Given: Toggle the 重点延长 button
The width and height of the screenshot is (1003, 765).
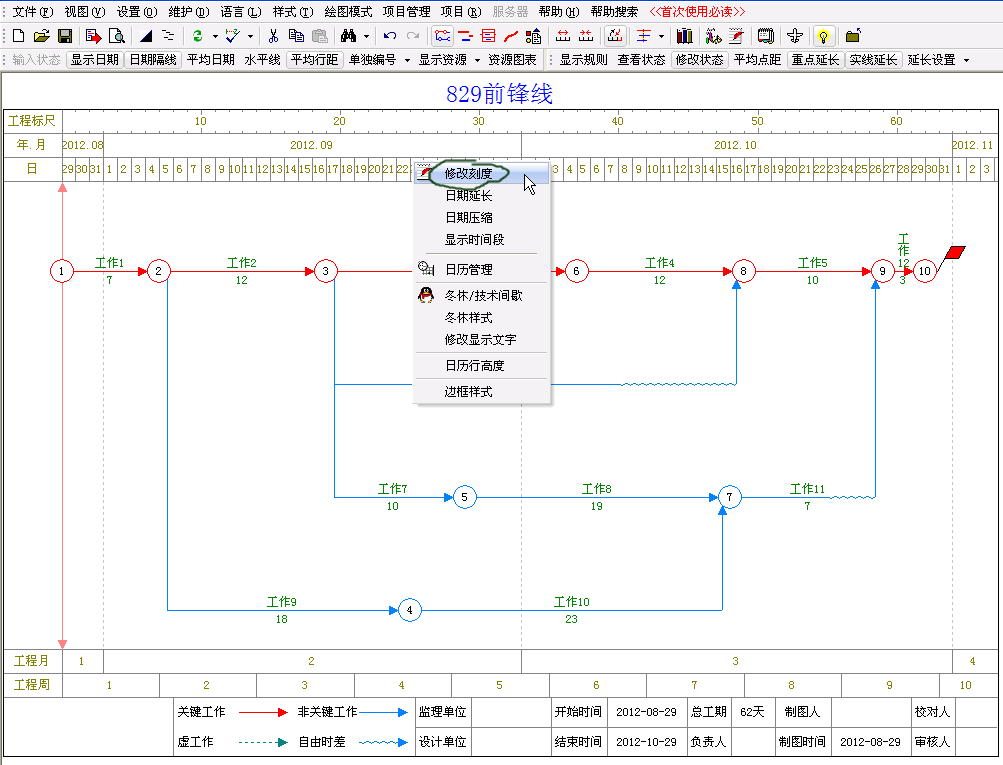Looking at the screenshot, I should click(x=816, y=59).
